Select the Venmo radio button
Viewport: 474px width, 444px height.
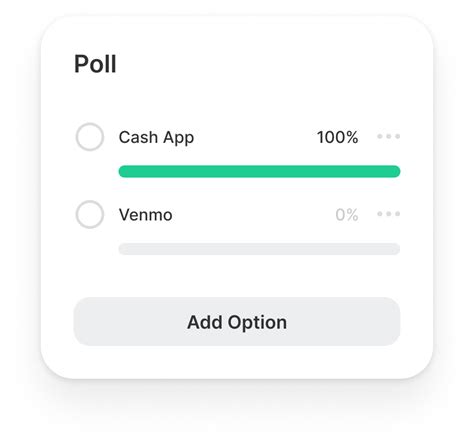point(90,214)
